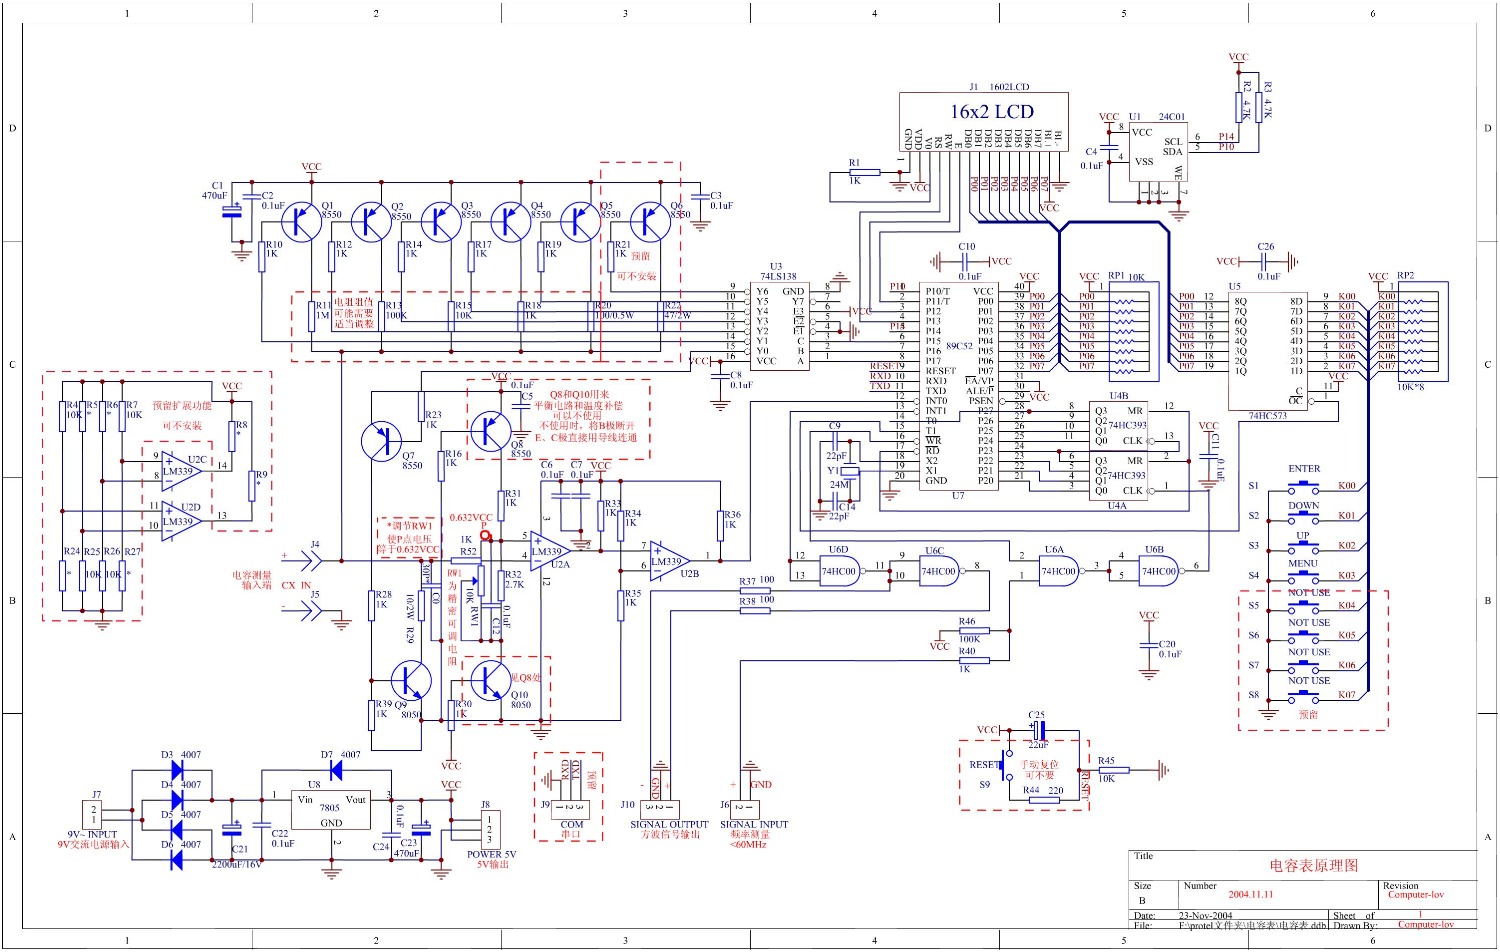Viewport: 1500px width, 952px height.
Task: Click the C25 22uF capacitor
Action: 1038,731
